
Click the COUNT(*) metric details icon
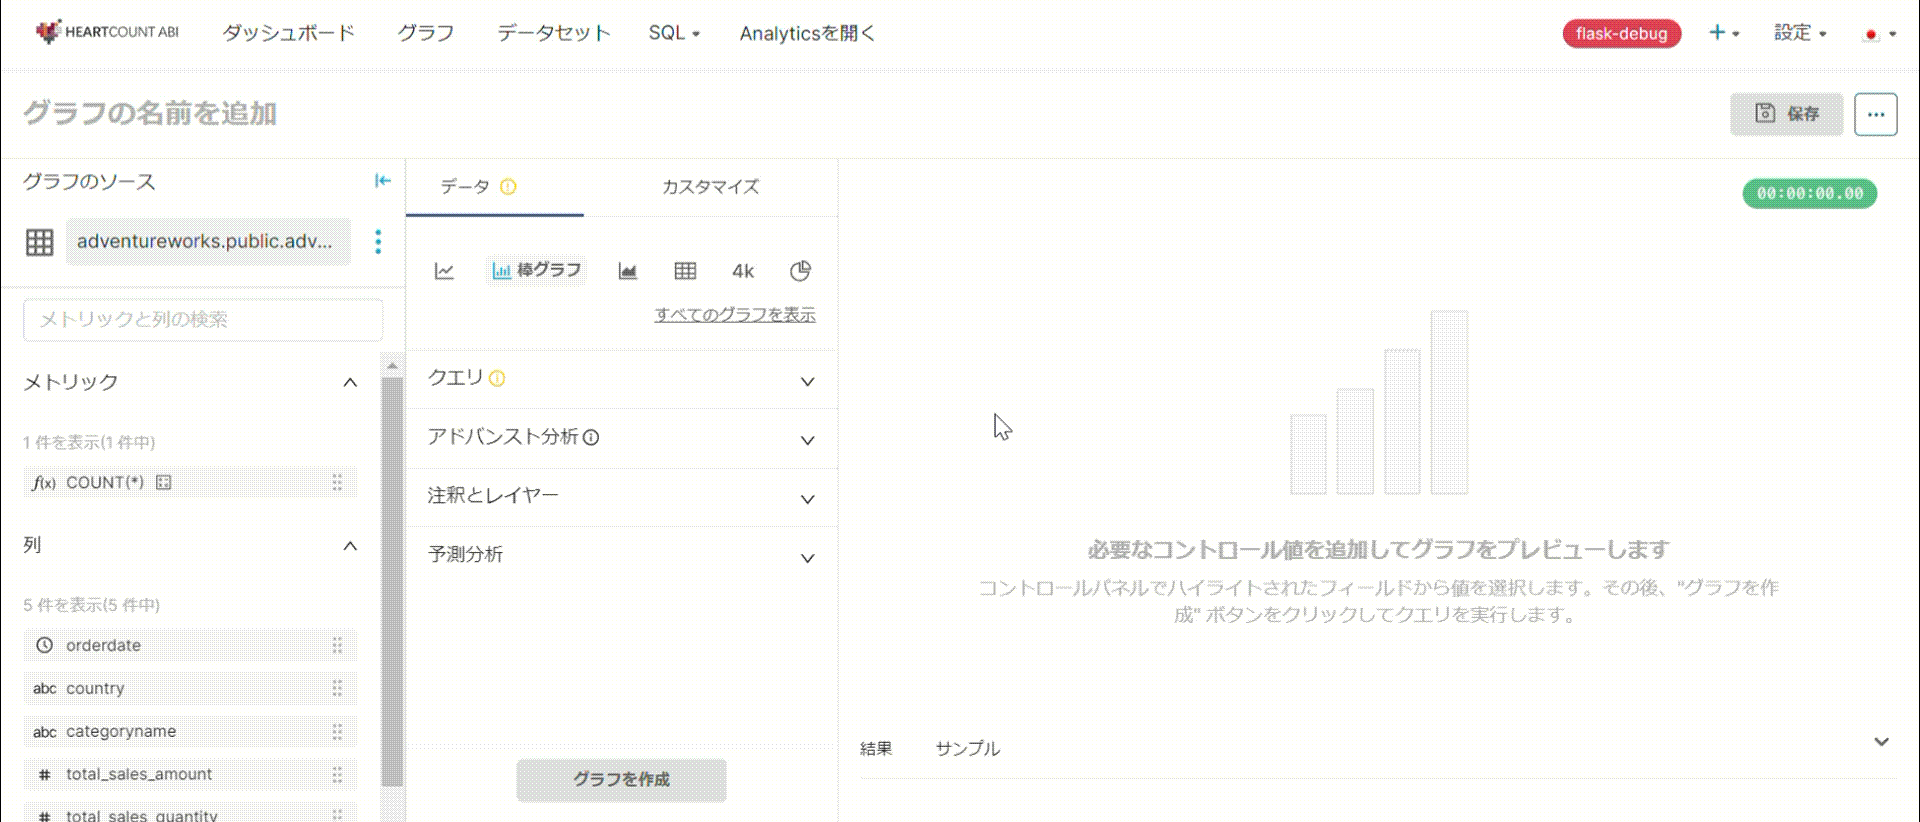(164, 482)
